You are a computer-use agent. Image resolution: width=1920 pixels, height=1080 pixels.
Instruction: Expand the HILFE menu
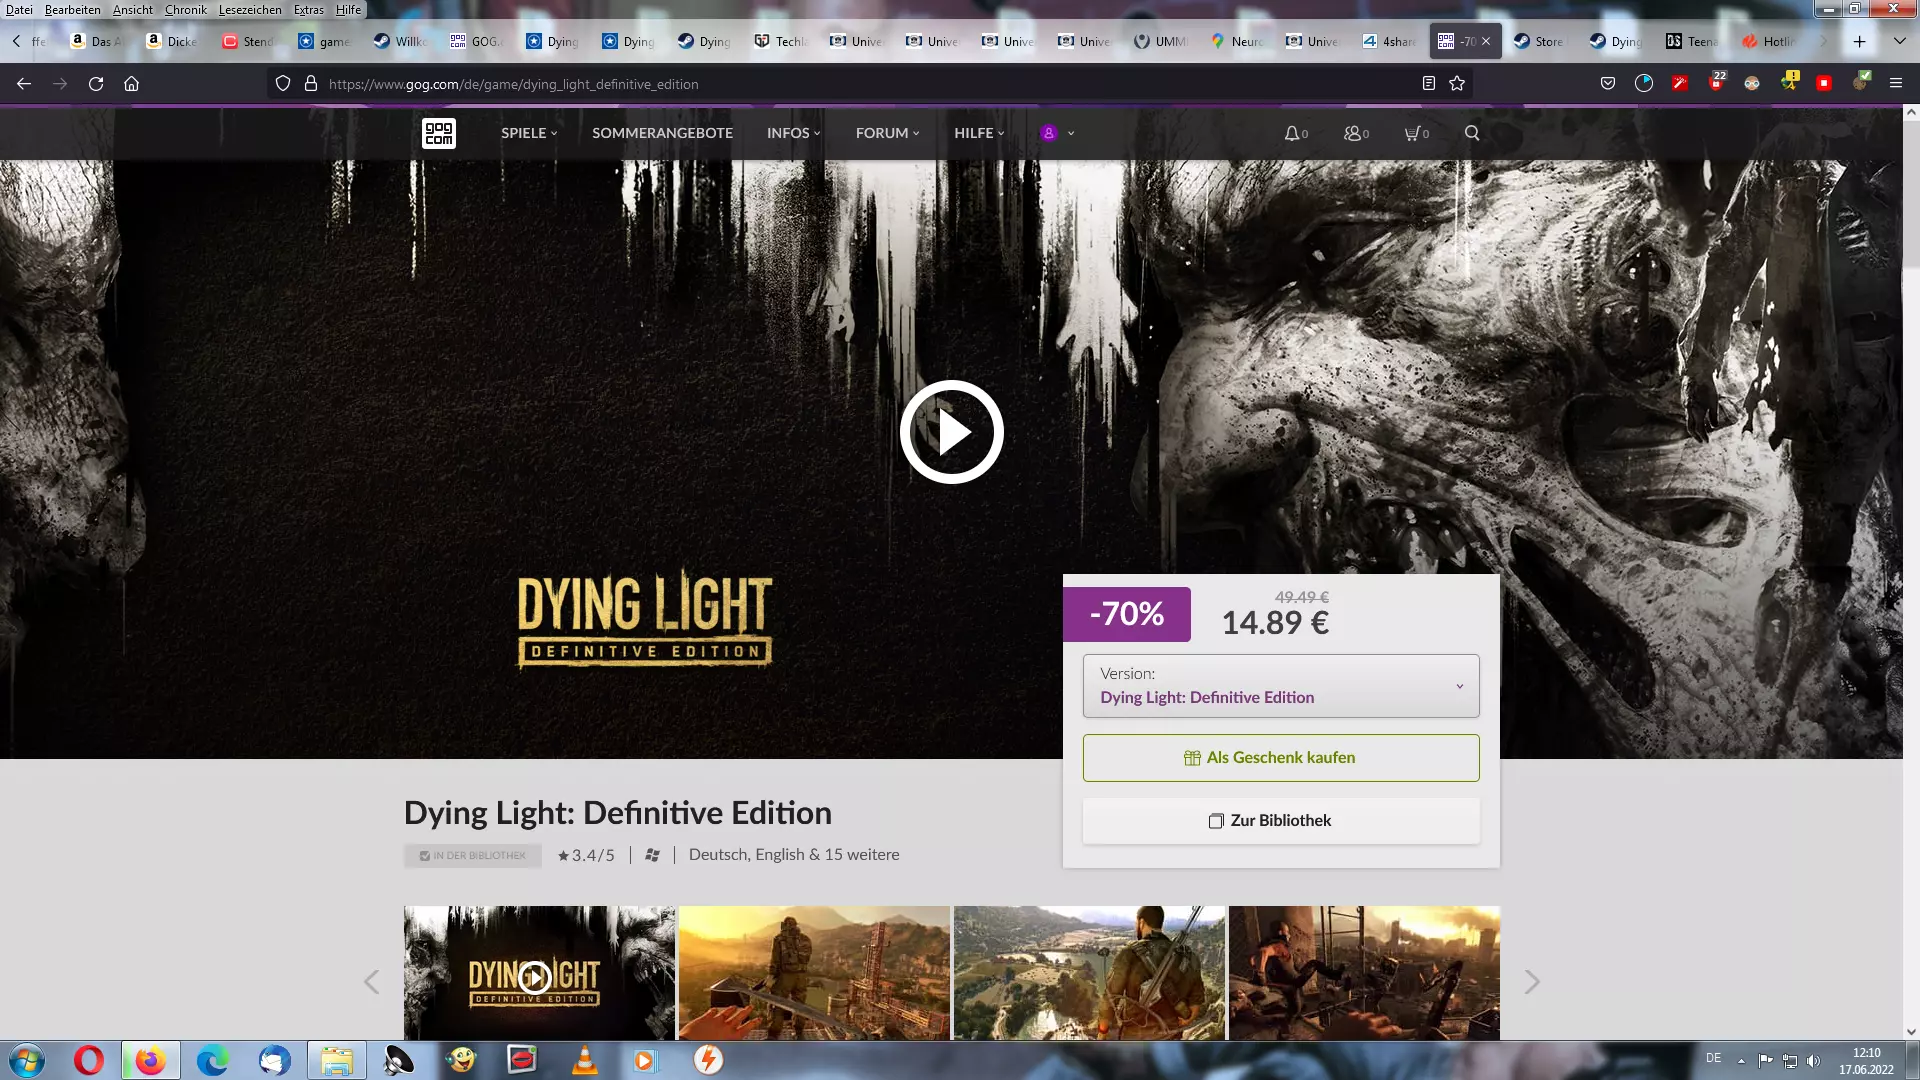click(979, 133)
